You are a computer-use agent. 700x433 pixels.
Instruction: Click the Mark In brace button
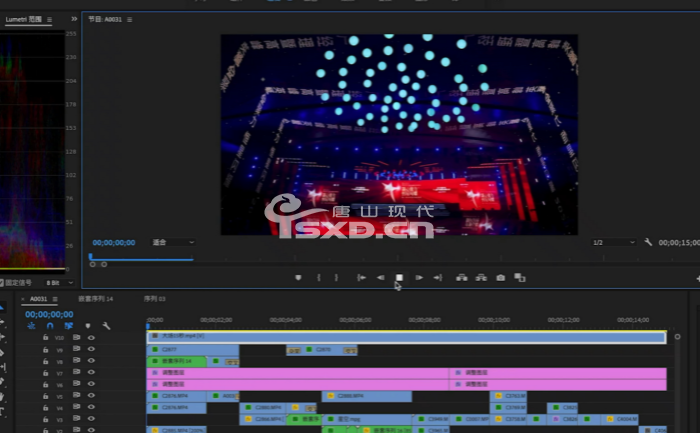pyautogui.click(x=319, y=278)
